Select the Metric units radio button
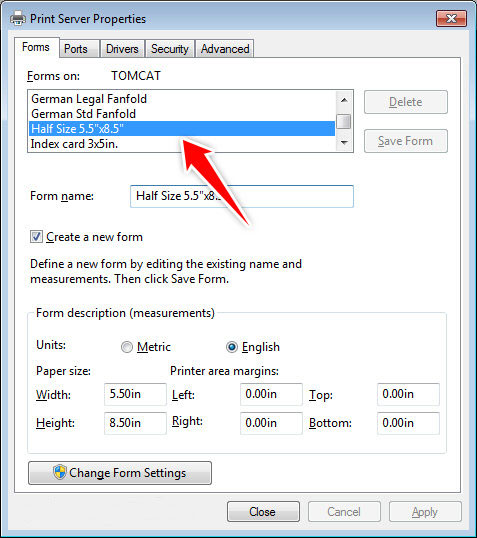Image resolution: width=477 pixels, height=538 pixels. [x=127, y=347]
